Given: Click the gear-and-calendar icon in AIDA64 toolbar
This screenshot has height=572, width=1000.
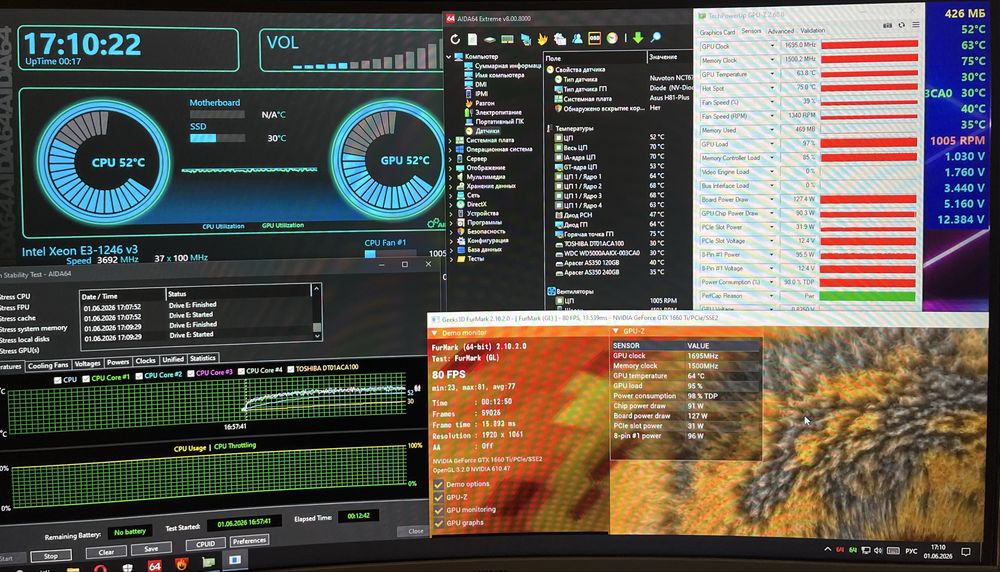Looking at the screenshot, I should tap(559, 39).
